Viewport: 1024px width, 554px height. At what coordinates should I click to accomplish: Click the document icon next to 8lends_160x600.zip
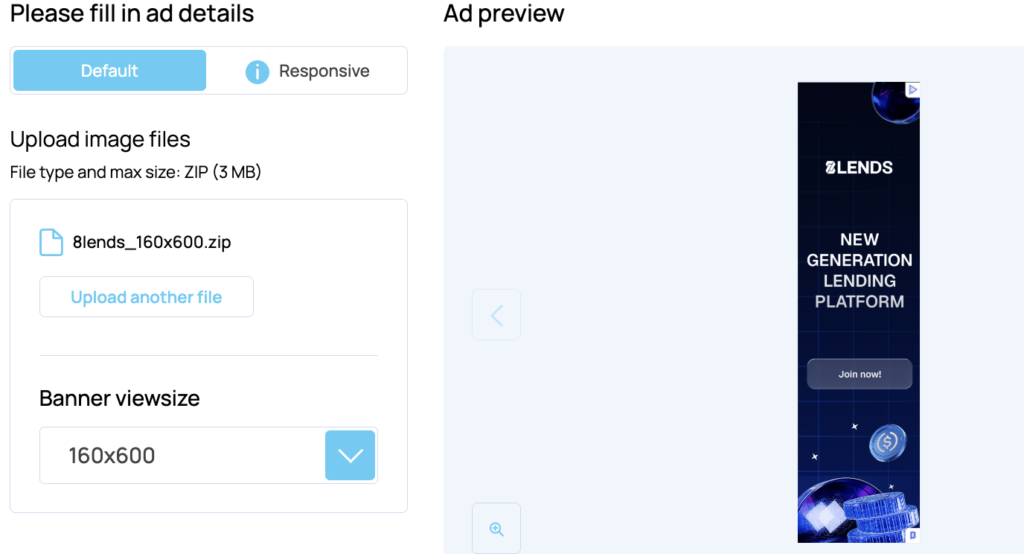pyautogui.click(x=51, y=242)
